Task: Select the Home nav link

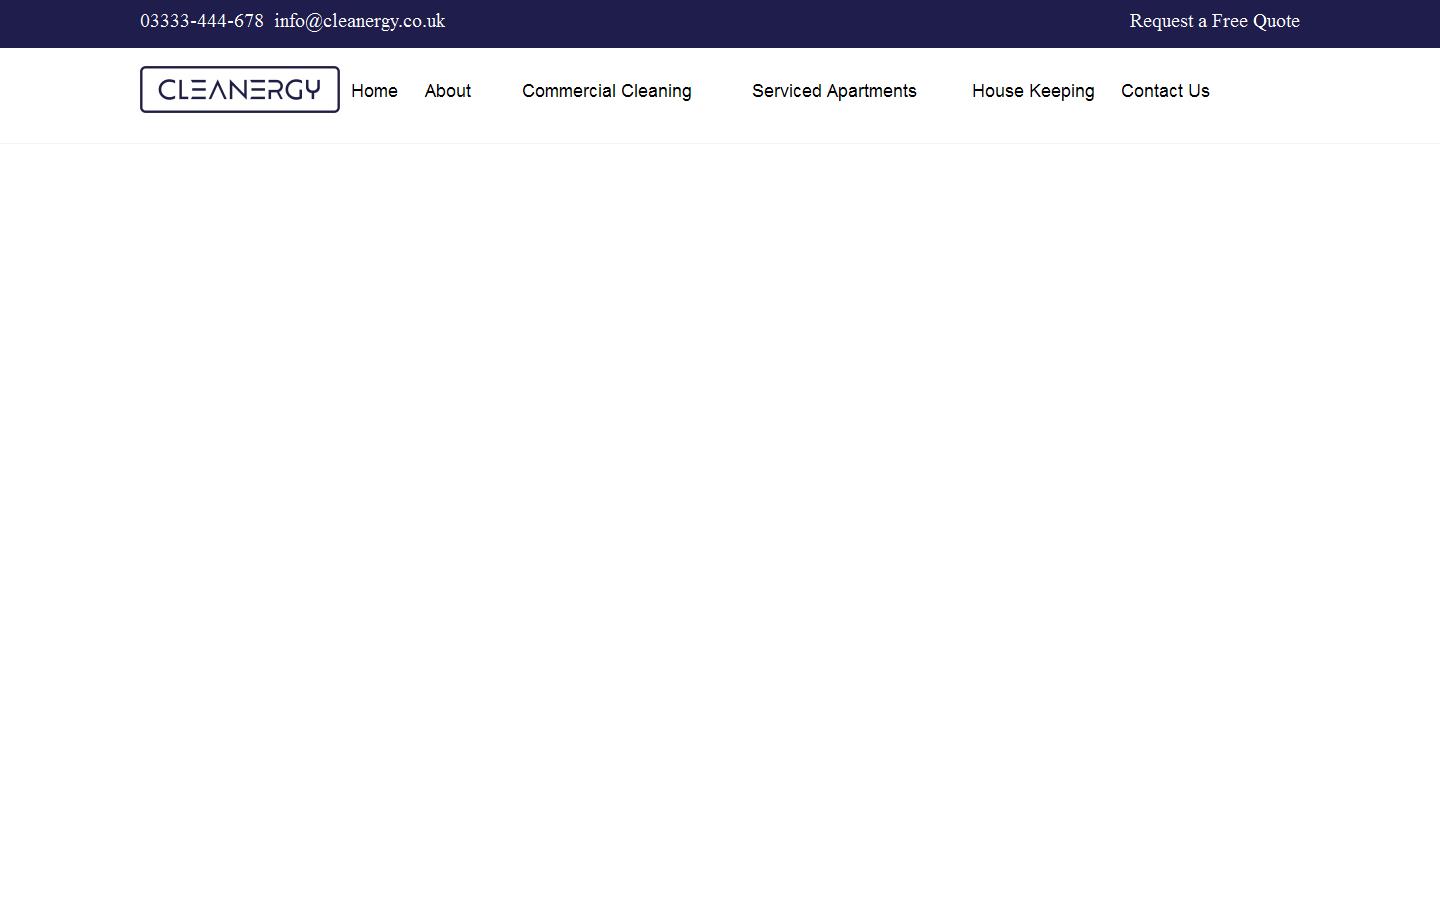Action: pos(374,91)
